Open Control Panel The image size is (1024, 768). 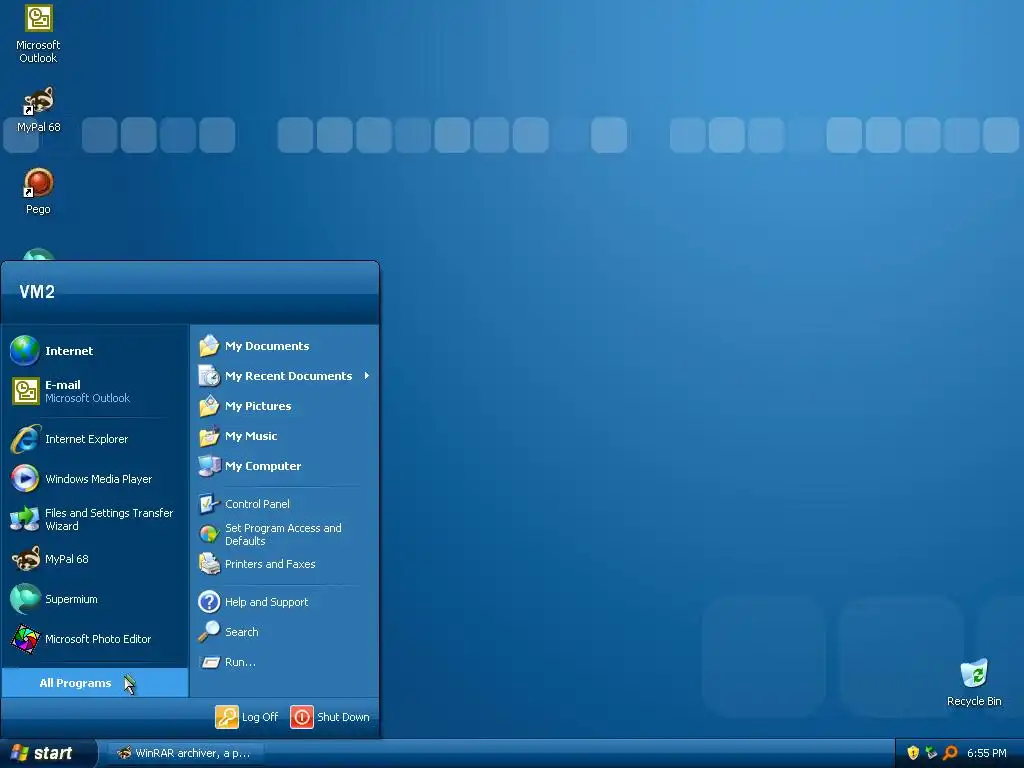tap(284, 504)
